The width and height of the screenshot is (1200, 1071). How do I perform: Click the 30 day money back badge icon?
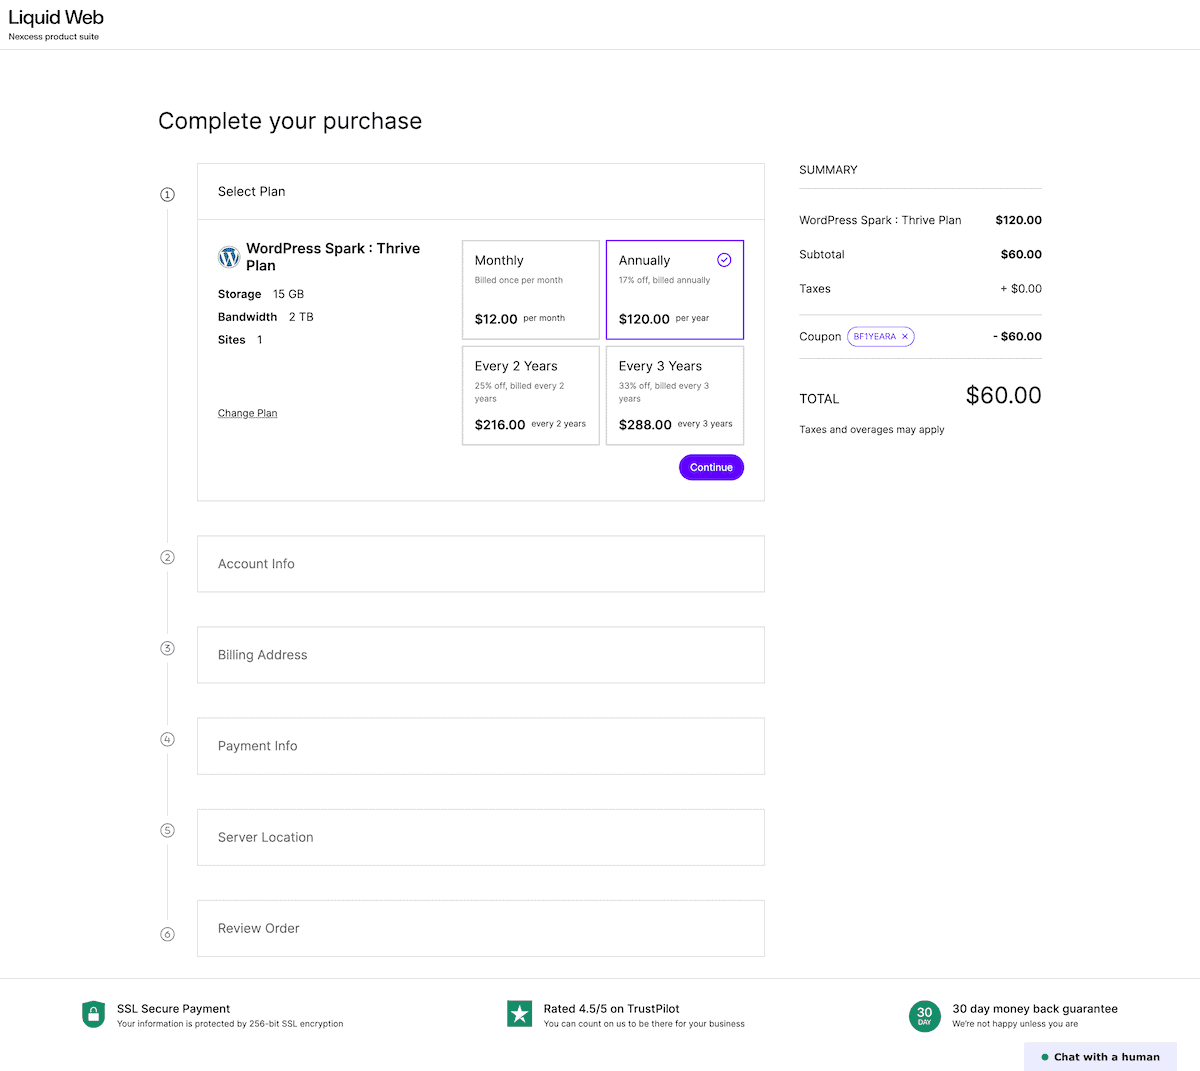[x=924, y=1016]
